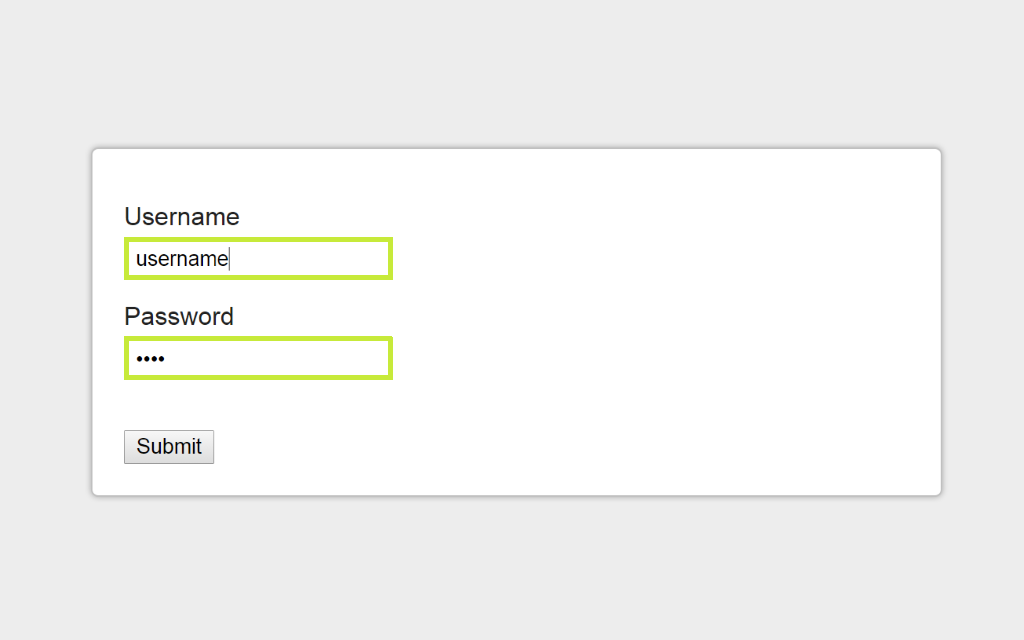Click gray page background above the form
1024x640 pixels.
click(x=512, y=72)
